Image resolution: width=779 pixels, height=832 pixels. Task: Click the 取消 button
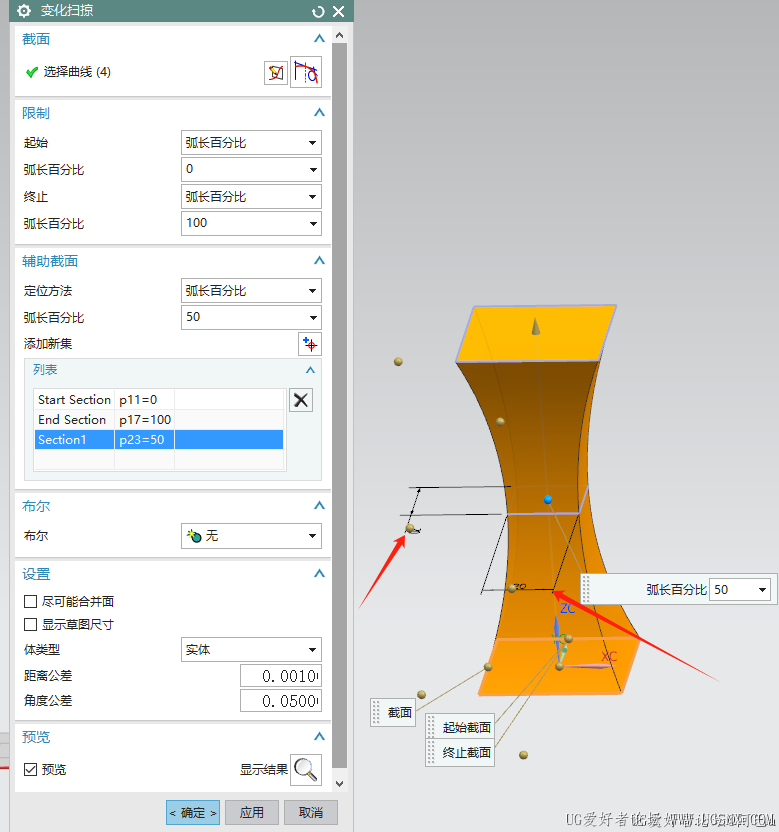coord(310,812)
